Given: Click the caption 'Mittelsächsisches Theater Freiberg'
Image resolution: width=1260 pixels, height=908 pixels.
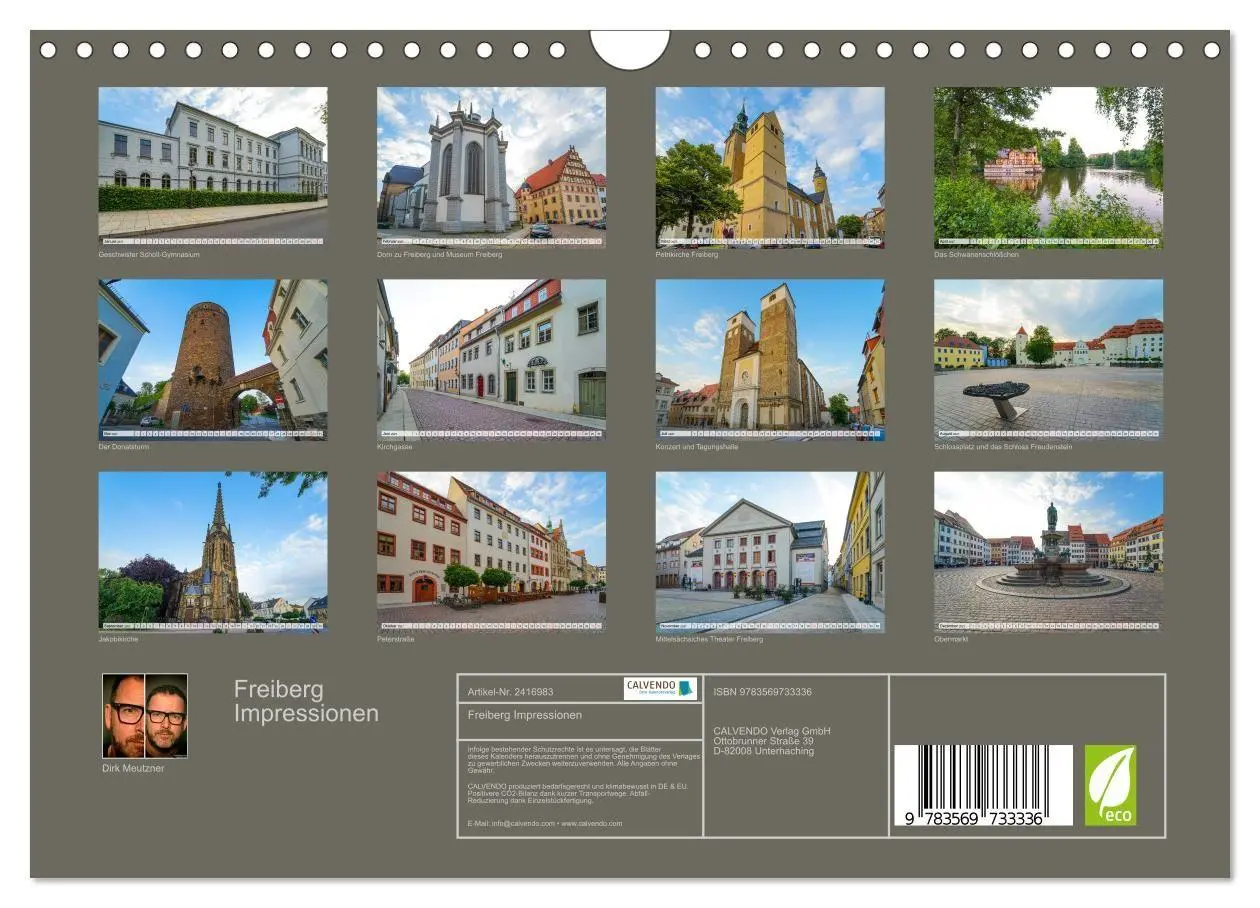Looking at the screenshot, I should (709, 639).
